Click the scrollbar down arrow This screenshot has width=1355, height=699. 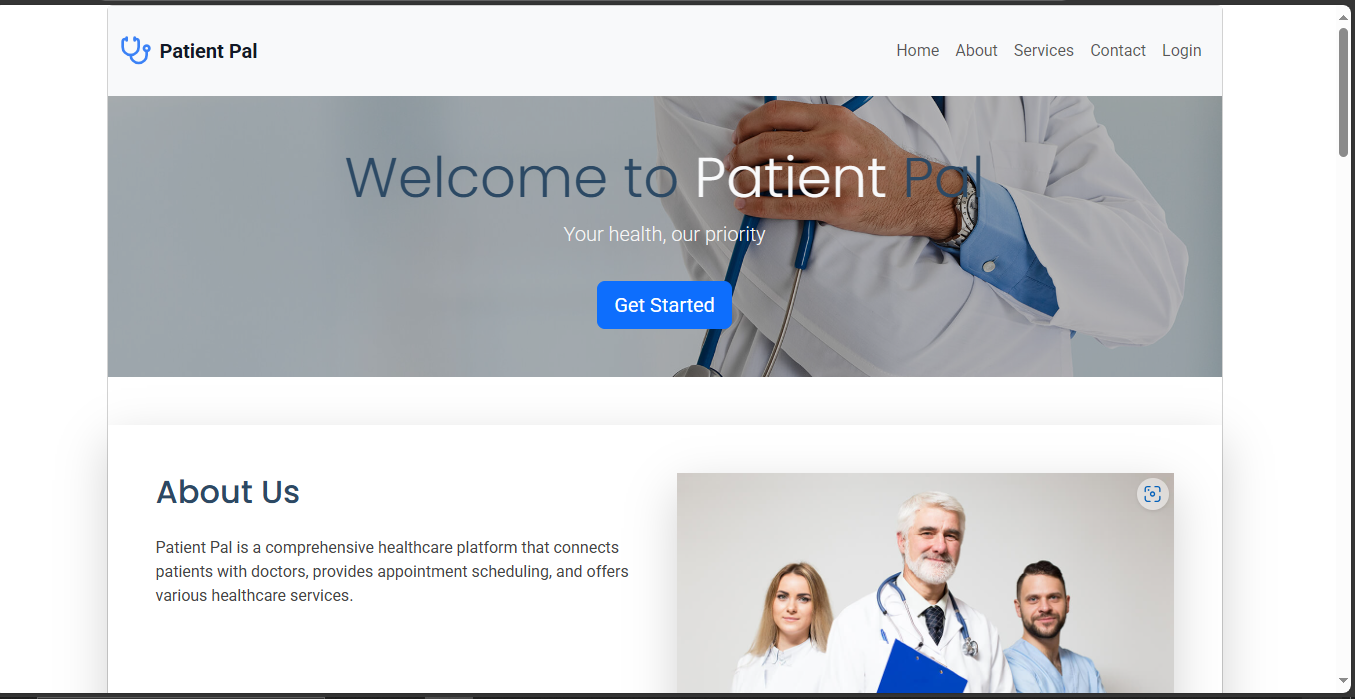tap(1344, 680)
